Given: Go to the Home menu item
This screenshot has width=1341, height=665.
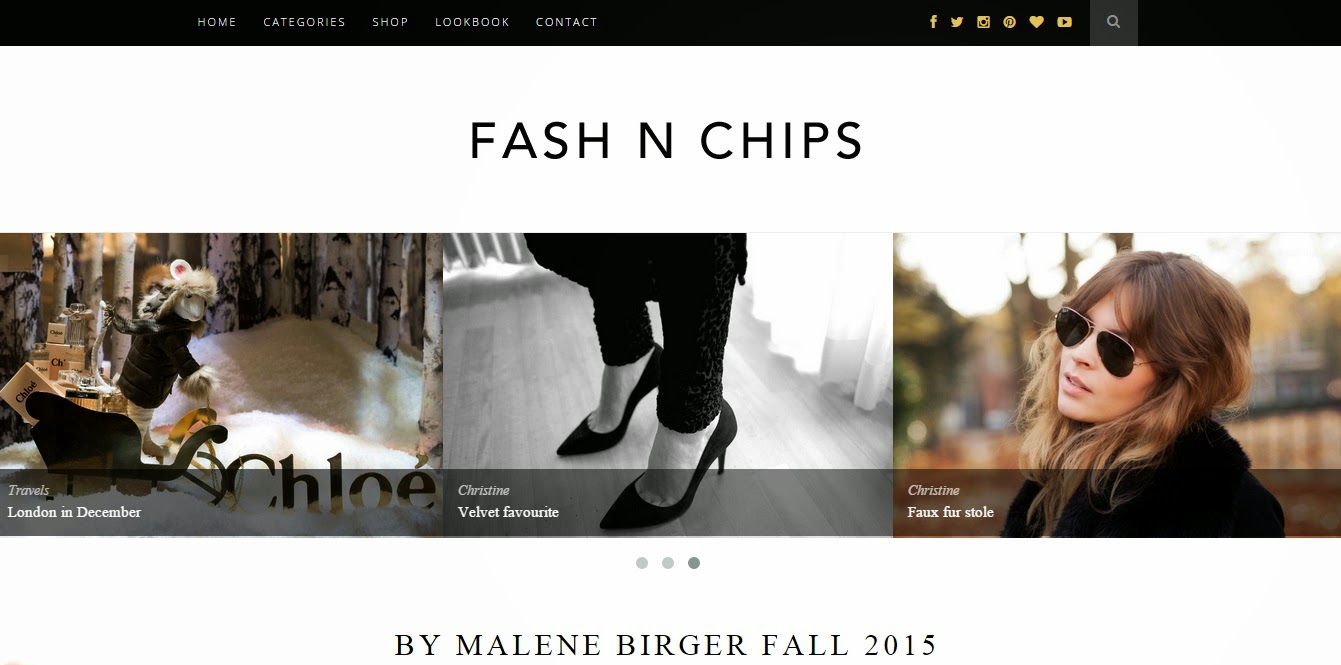Looking at the screenshot, I should tap(217, 22).
